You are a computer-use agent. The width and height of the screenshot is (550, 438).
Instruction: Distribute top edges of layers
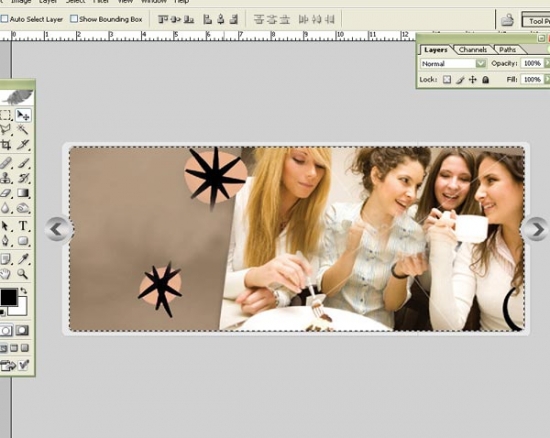pos(259,19)
